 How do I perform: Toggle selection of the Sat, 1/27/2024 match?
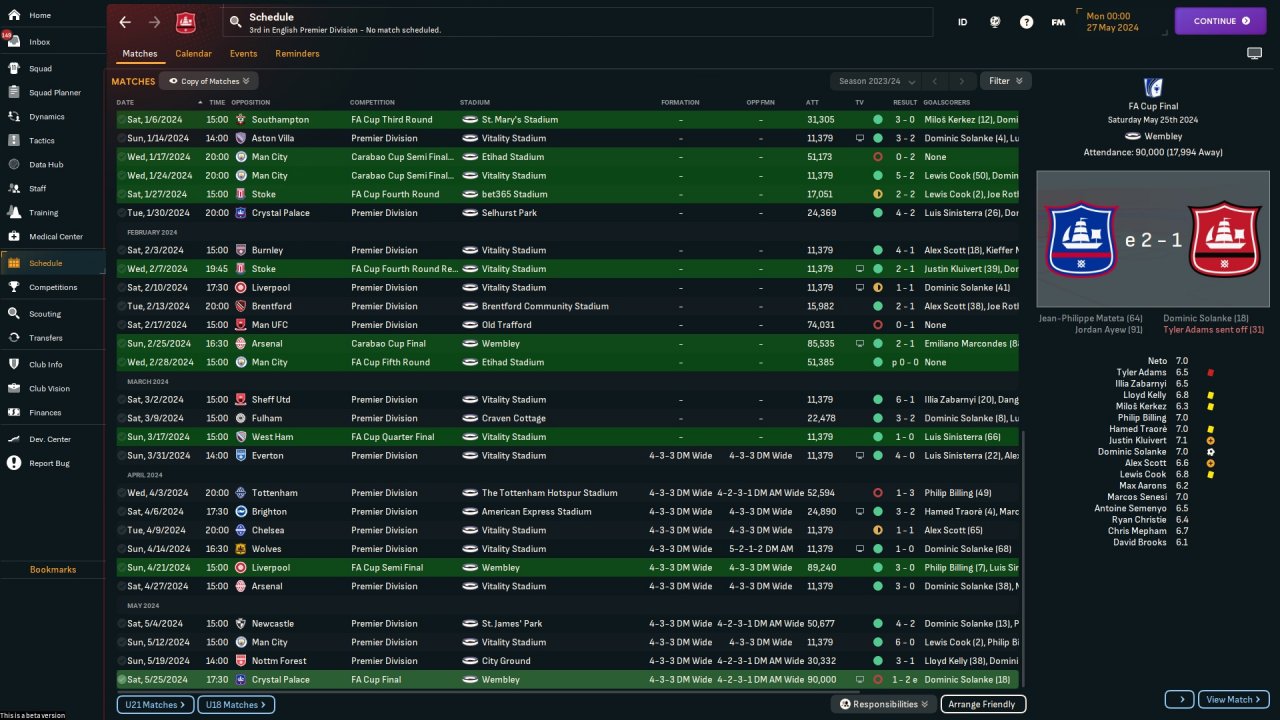[122, 194]
